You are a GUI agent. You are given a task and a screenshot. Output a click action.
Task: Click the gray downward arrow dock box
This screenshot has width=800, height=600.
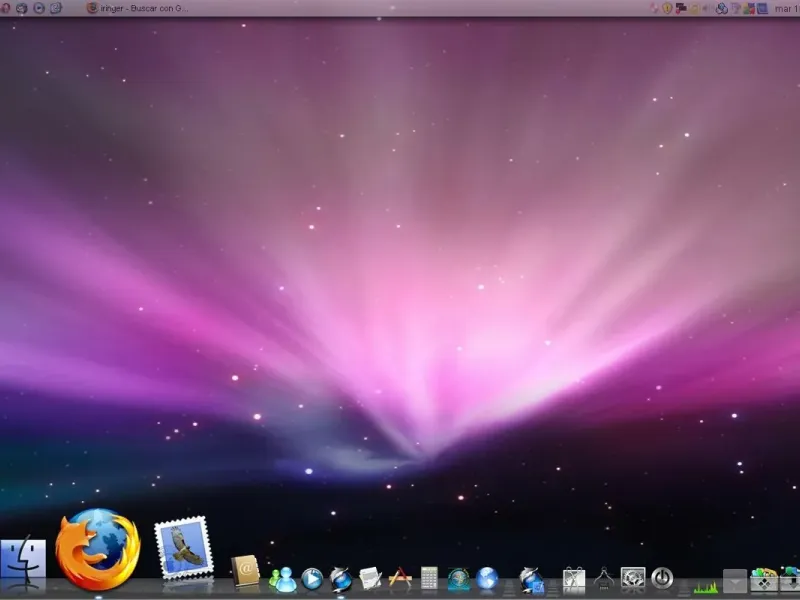pos(735,581)
